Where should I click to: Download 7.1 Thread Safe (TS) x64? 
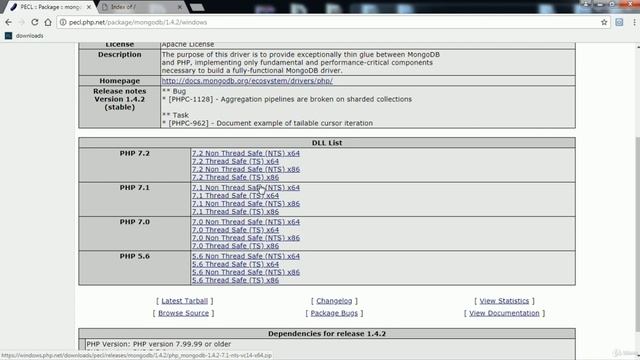point(236,196)
